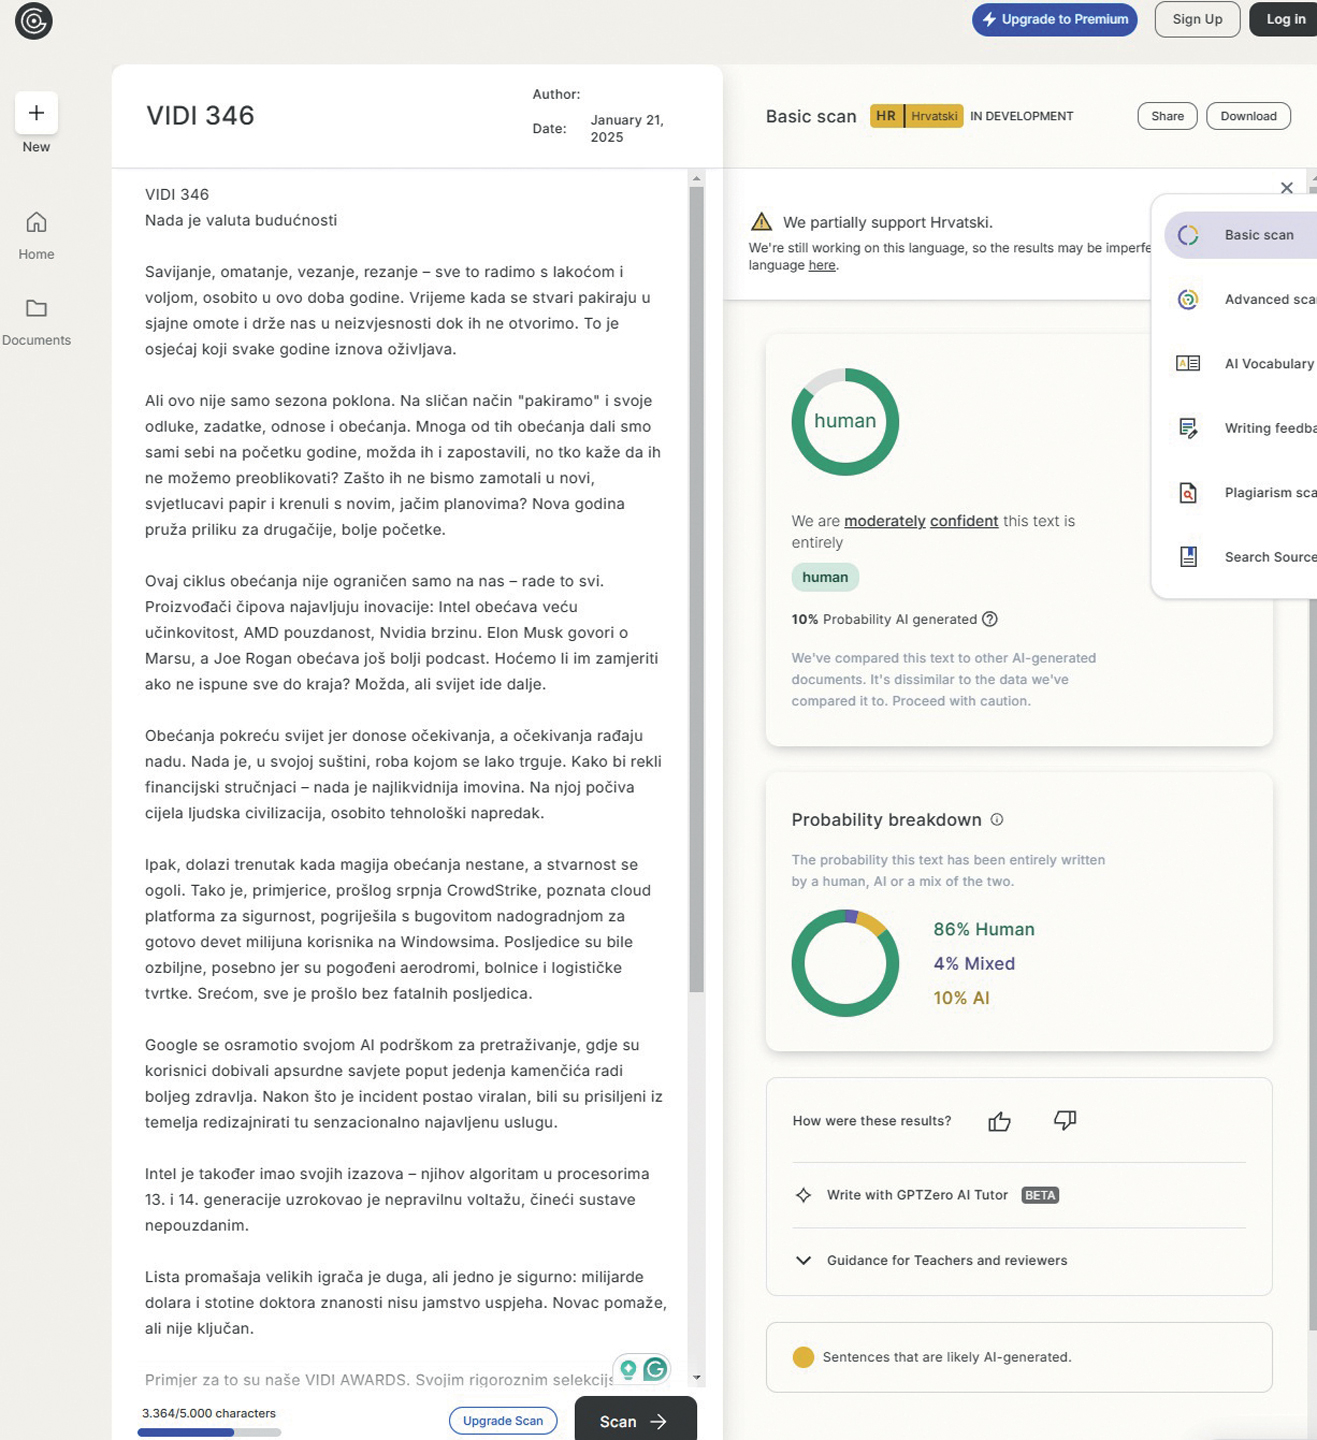The width and height of the screenshot is (1317, 1440).
Task: Open the Documents folder icon
Action: tap(36, 308)
